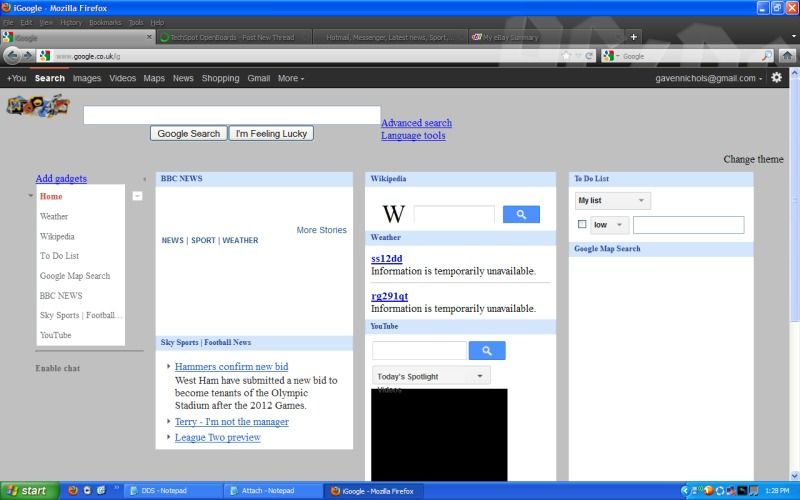
Task: Open the Start menu
Action: 29,491
